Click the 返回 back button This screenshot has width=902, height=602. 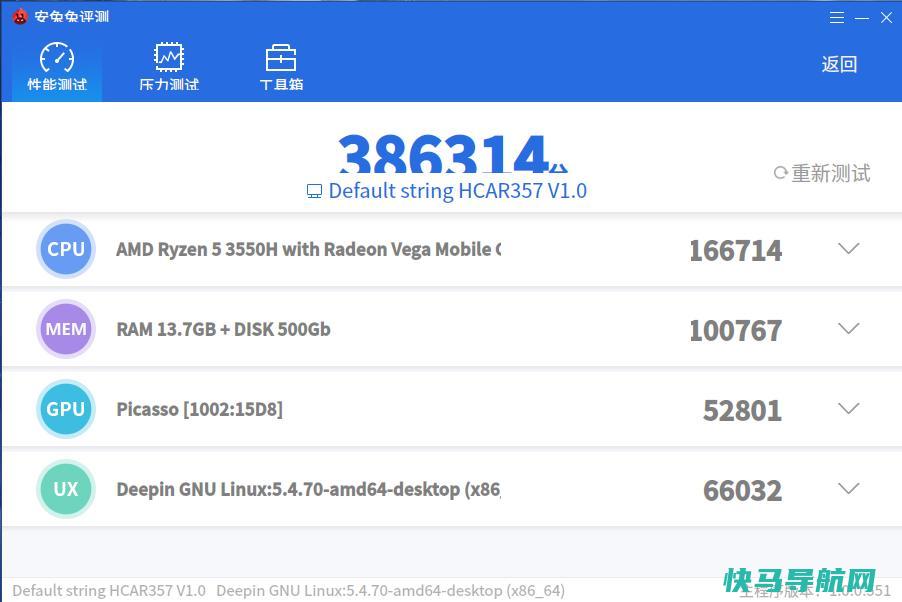pyautogui.click(x=839, y=64)
